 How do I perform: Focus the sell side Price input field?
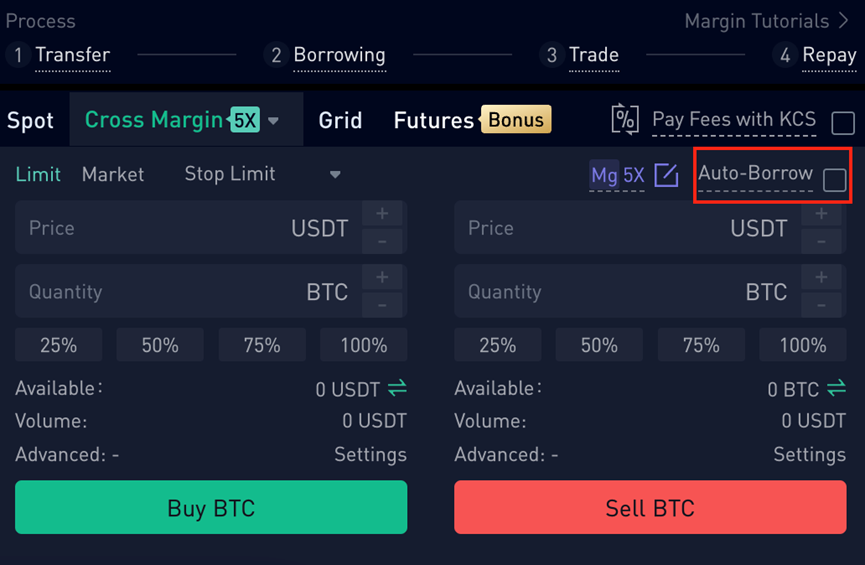(627, 227)
